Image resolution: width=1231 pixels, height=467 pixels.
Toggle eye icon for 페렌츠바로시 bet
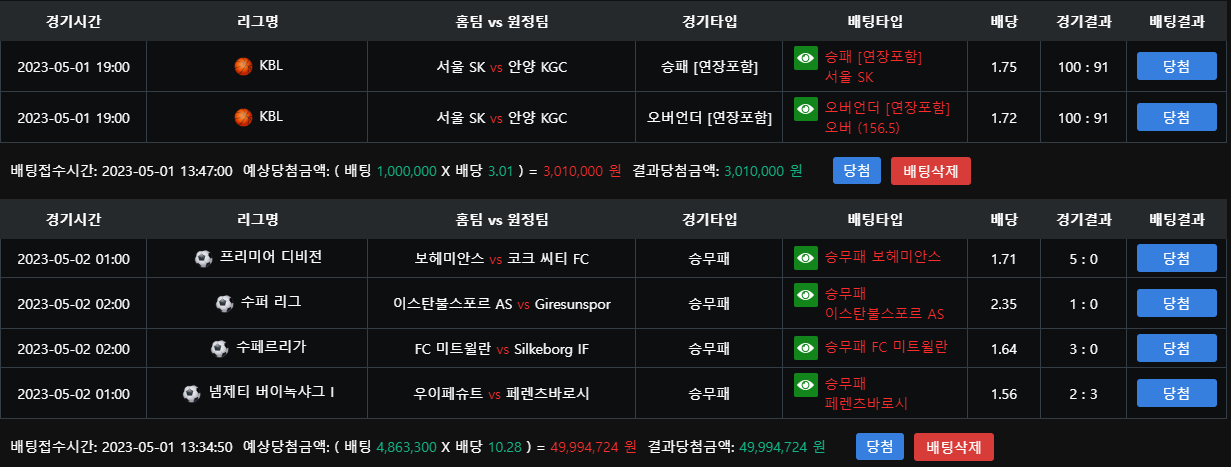pos(806,385)
